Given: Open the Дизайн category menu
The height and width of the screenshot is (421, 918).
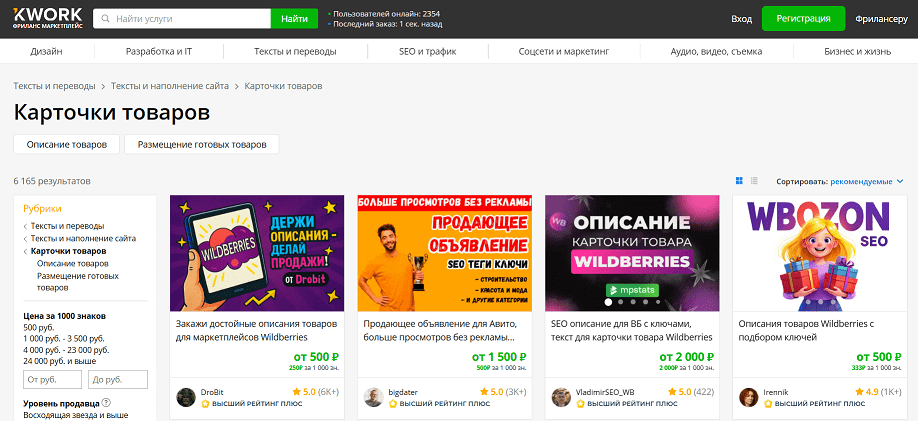Looking at the screenshot, I should coord(46,52).
